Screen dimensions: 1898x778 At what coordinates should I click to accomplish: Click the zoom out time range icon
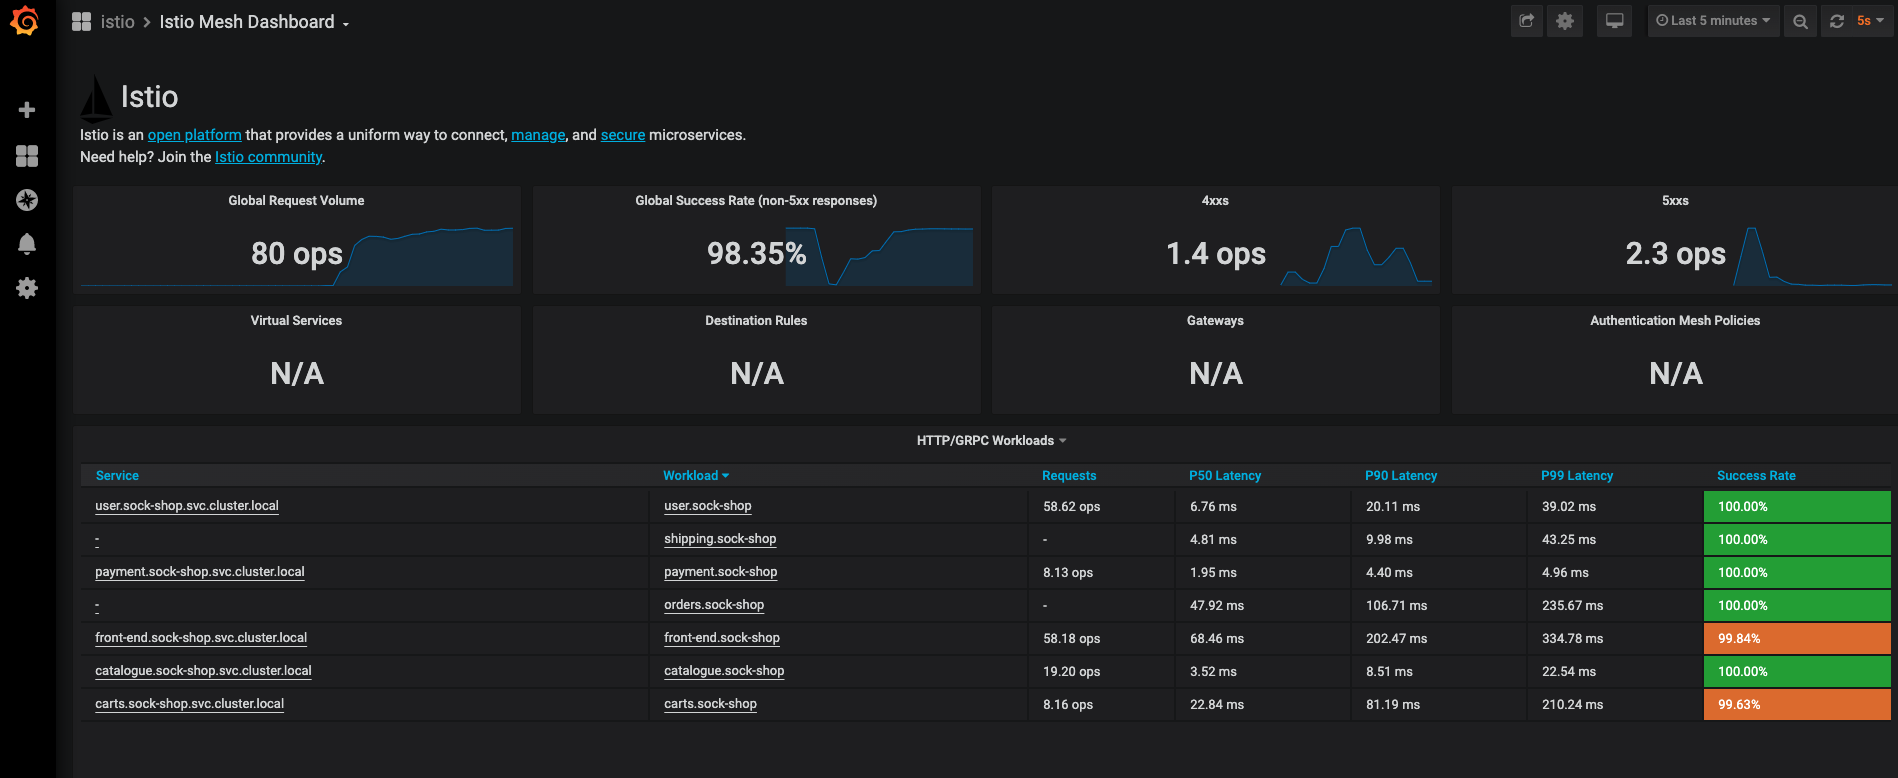[x=1800, y=21]
